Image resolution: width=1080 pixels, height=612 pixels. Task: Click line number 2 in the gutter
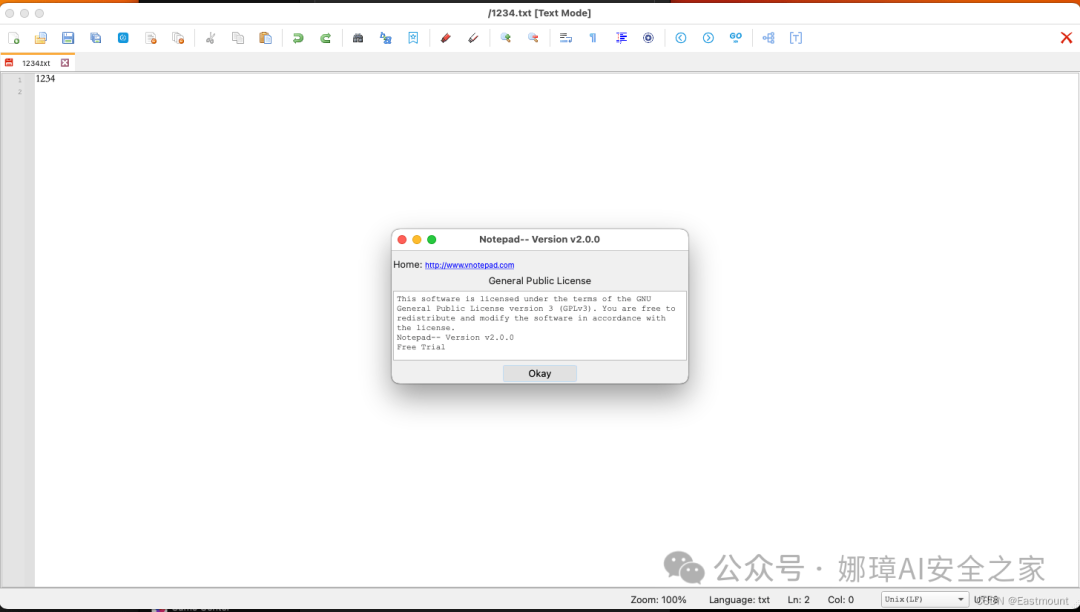[19, 92]
